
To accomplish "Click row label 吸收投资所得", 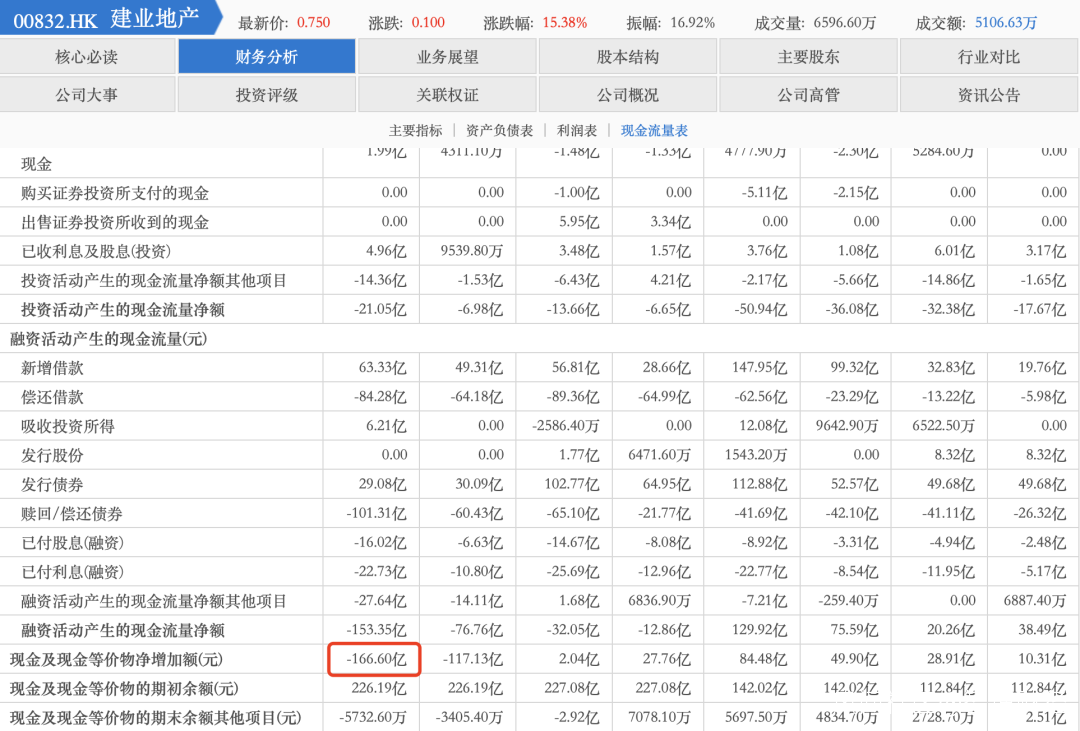I will point(68,426).
